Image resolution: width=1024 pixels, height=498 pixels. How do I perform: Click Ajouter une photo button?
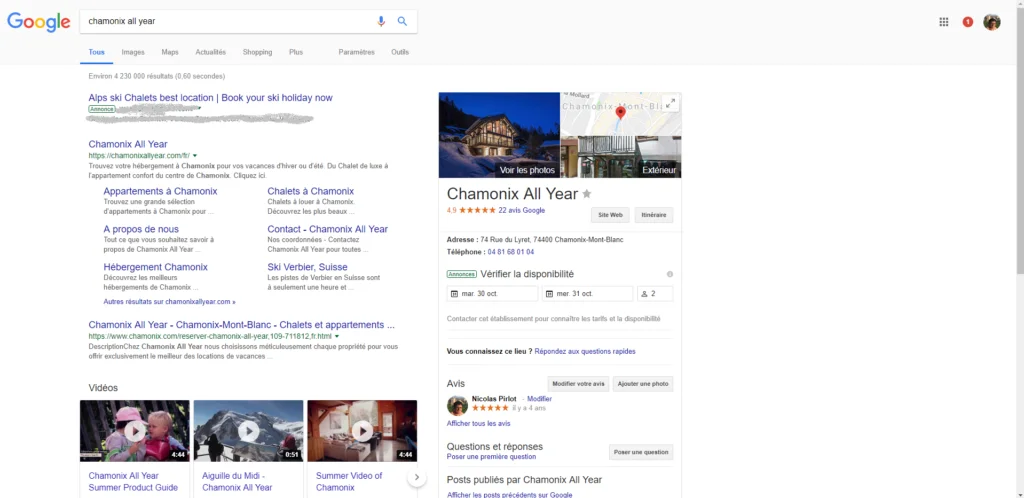[643, 384]
